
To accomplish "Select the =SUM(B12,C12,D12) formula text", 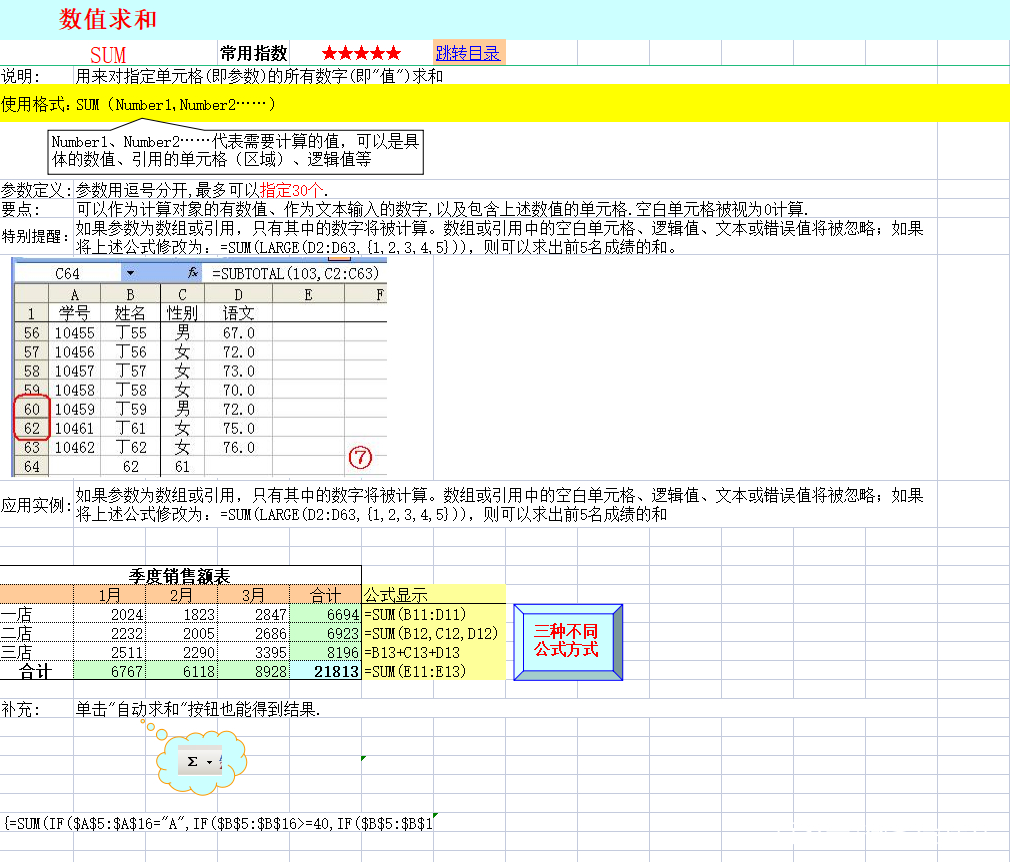I will (x=431, y=633).
